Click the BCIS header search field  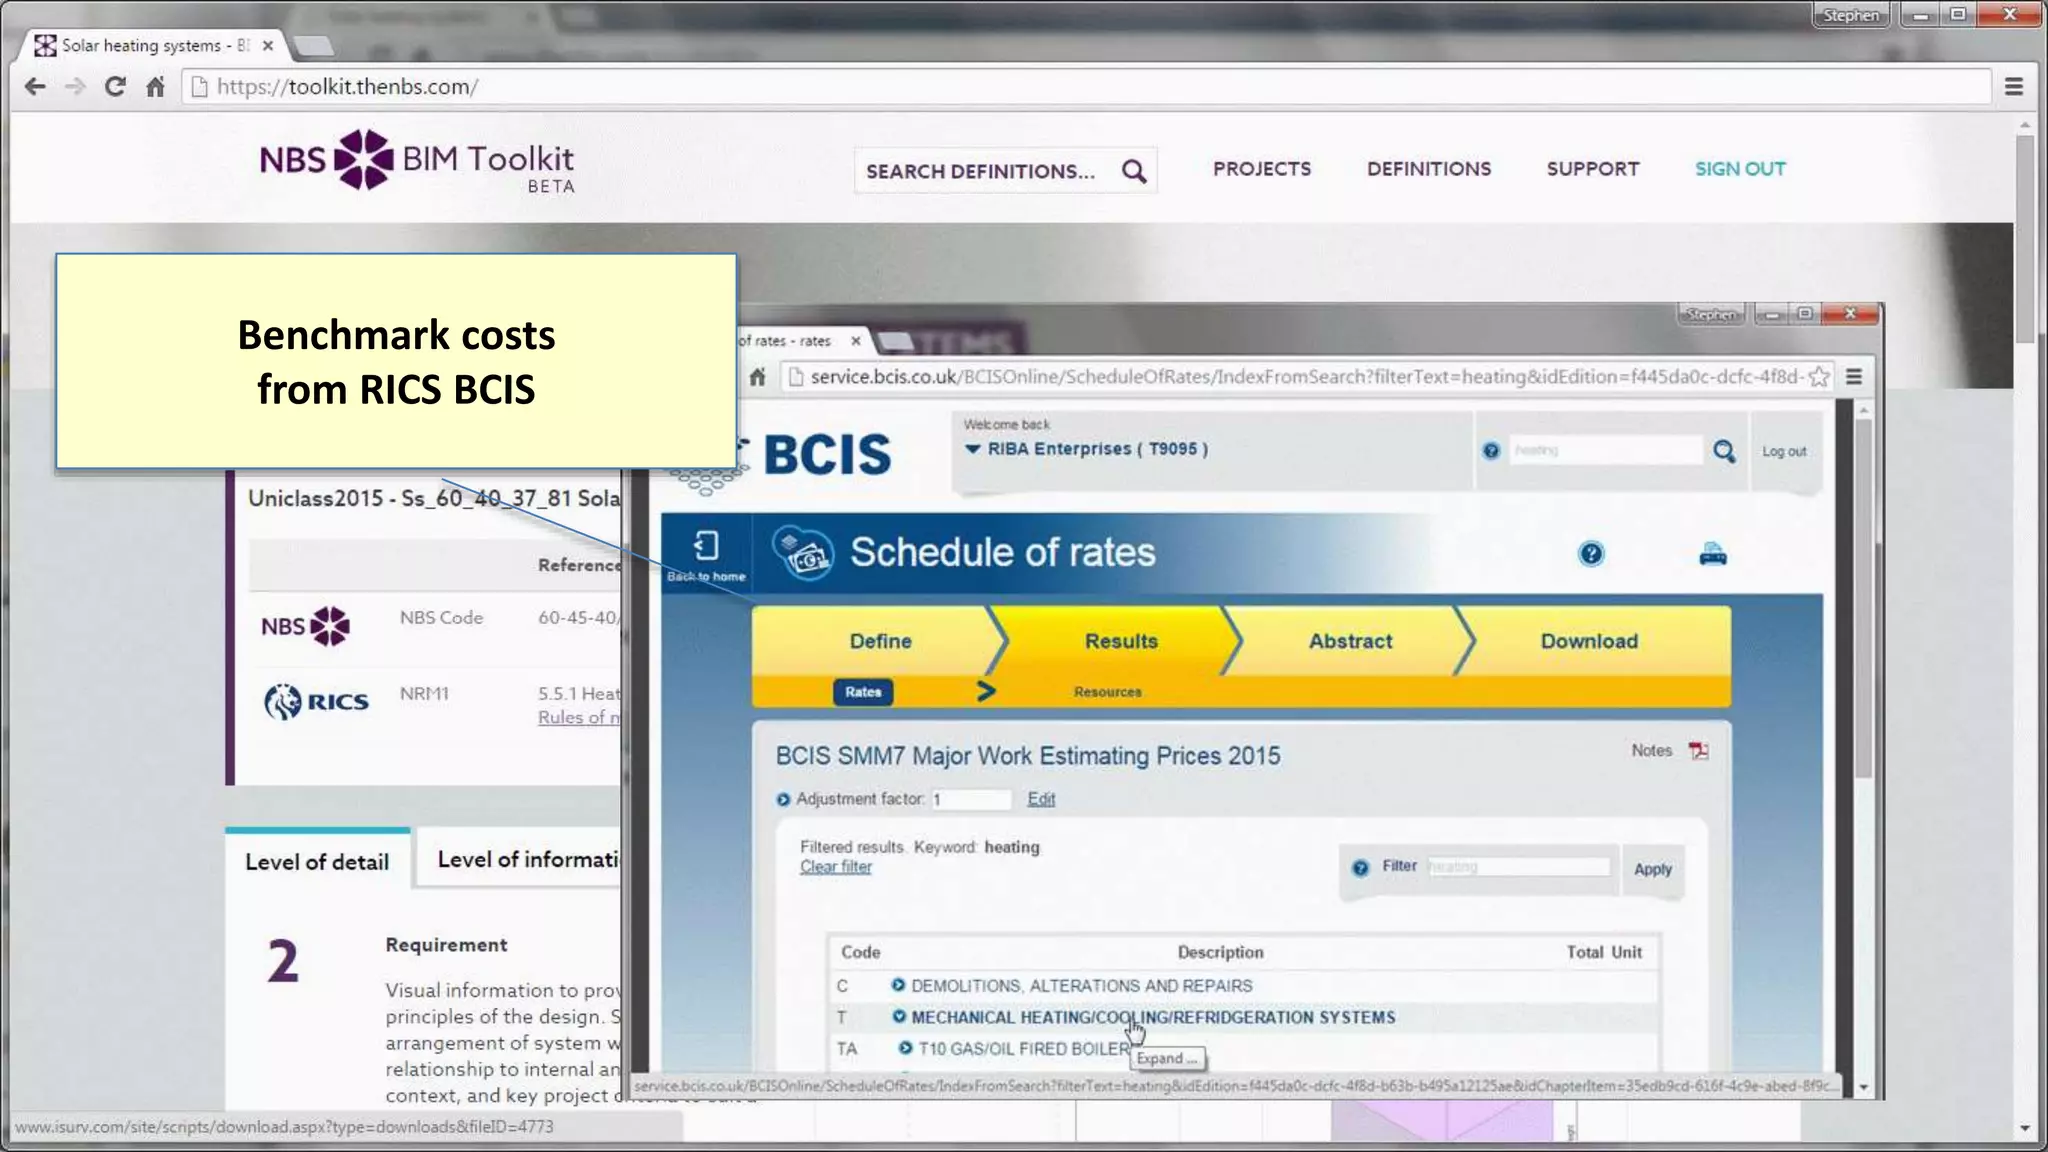click(1604, 451)
